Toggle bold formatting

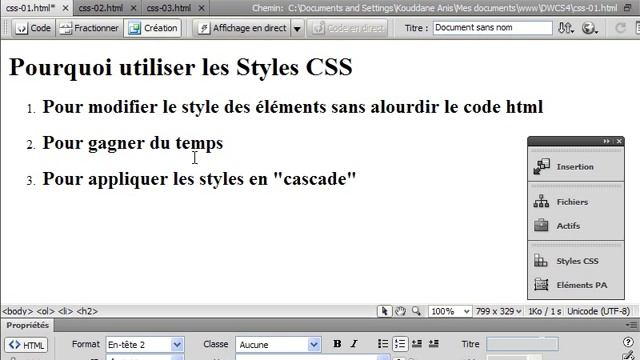337,344
